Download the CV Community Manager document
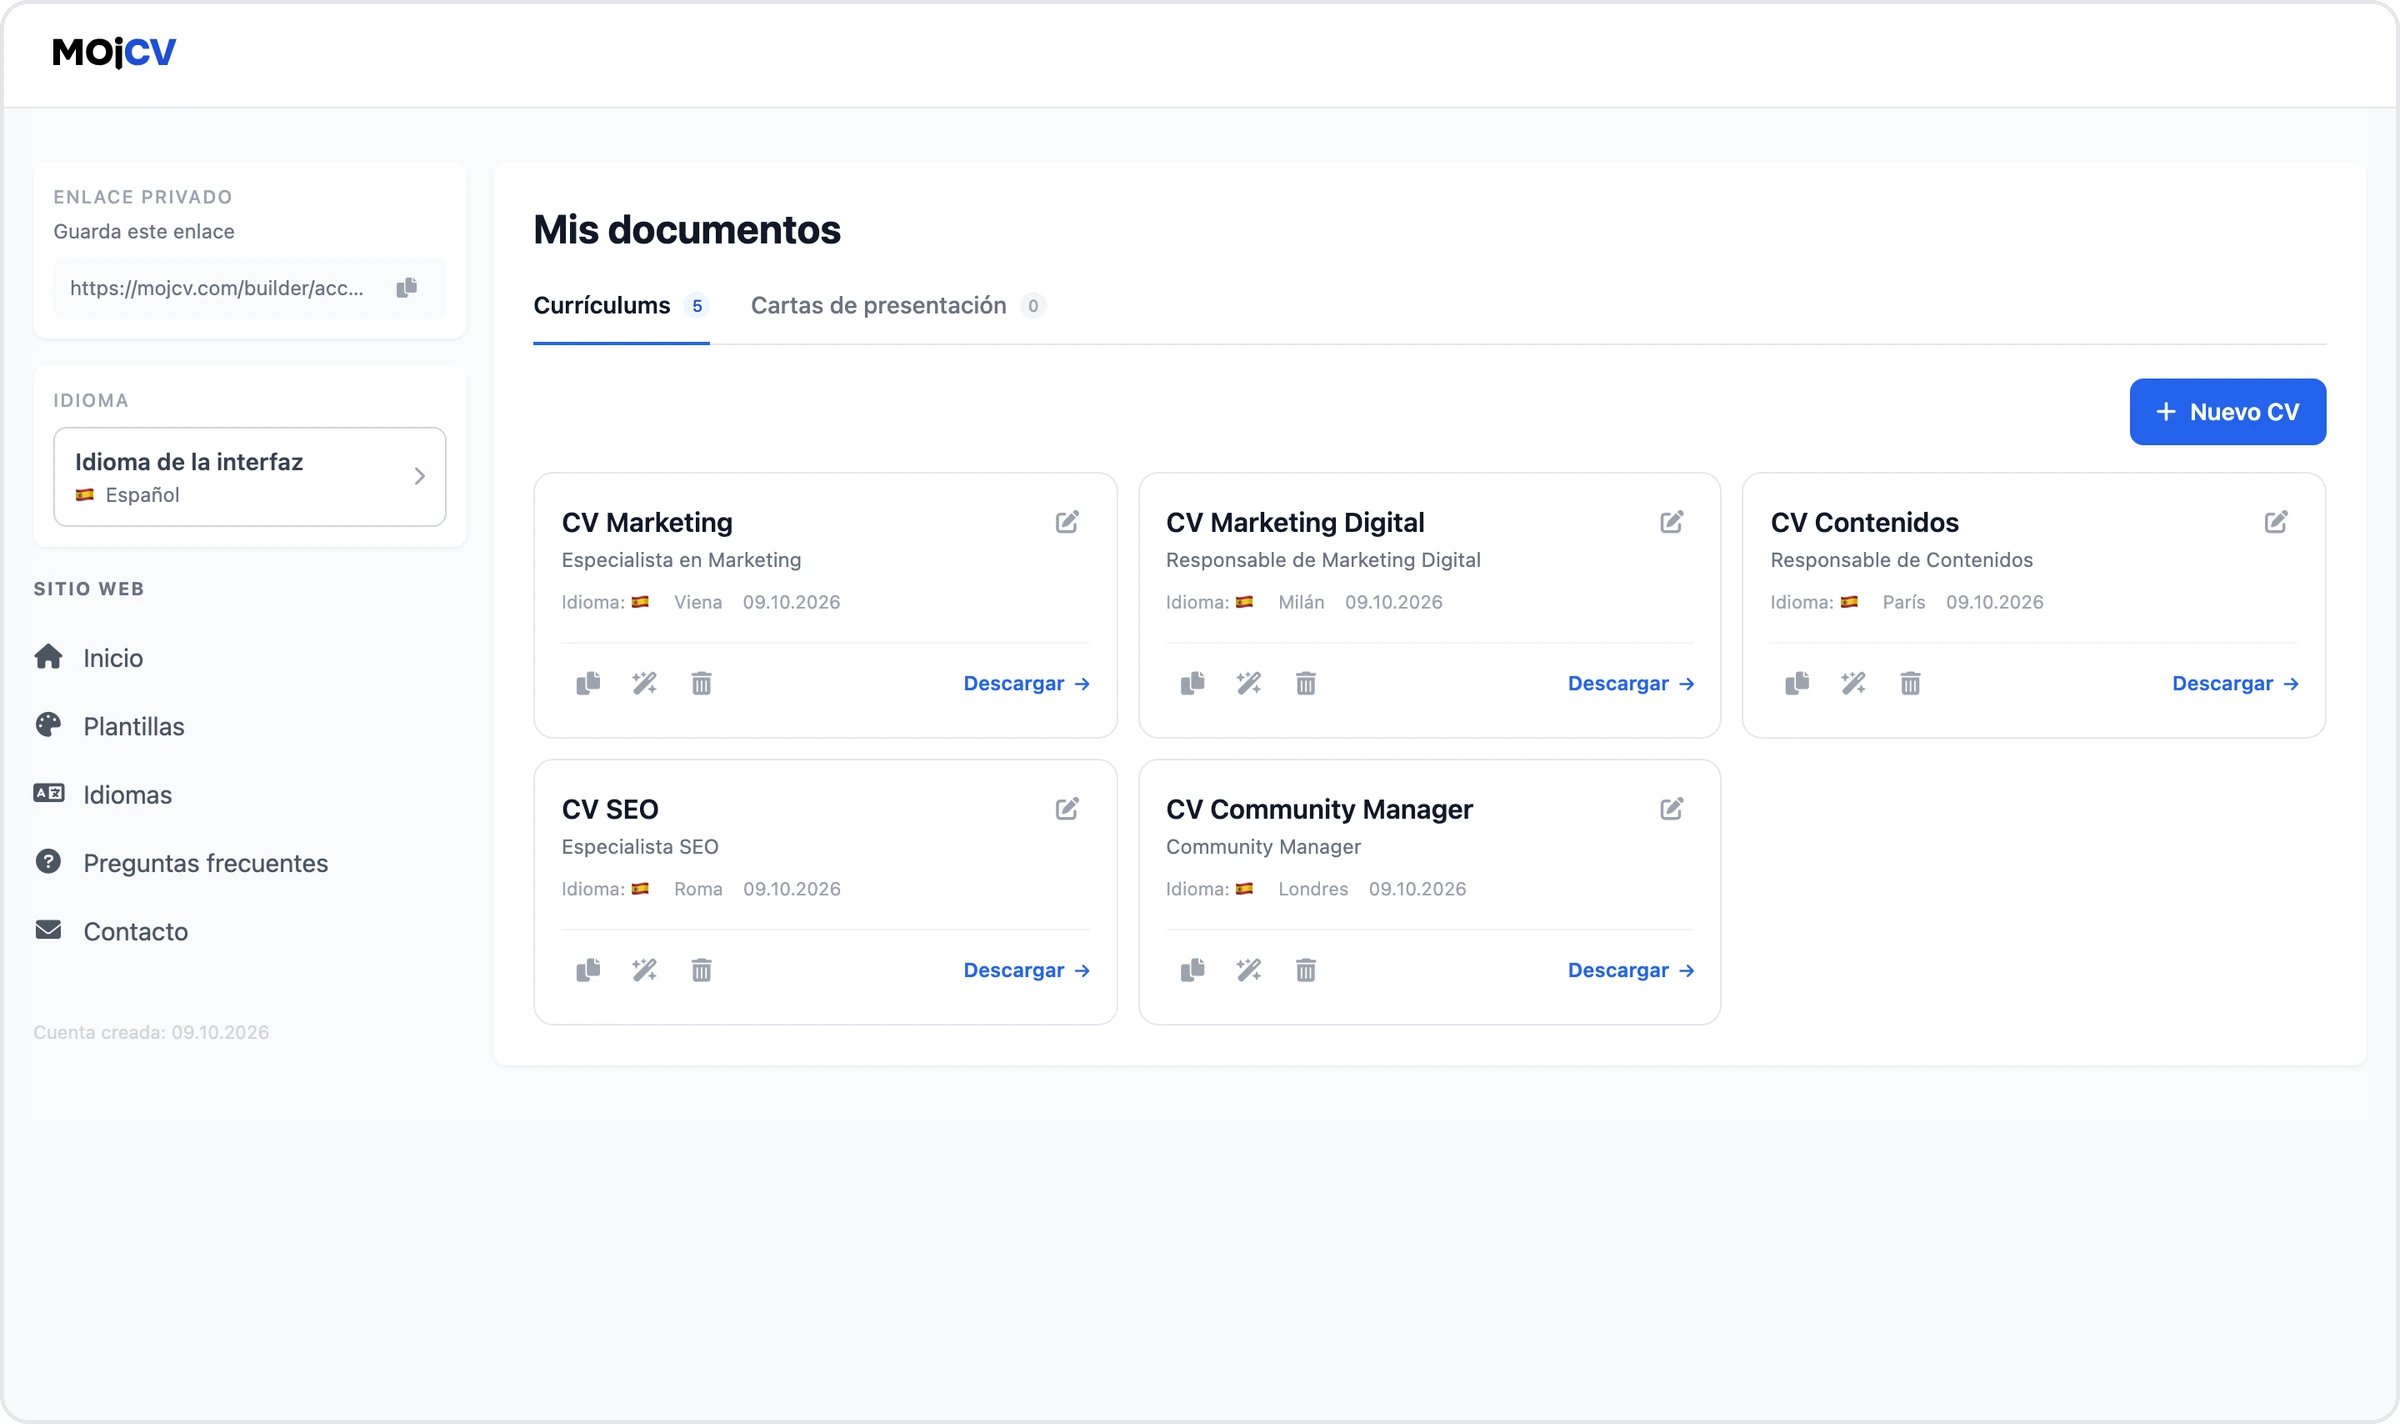The height and width of the screenshot is (1424, 2400). pyautogui.click(x=1631, y=970)
